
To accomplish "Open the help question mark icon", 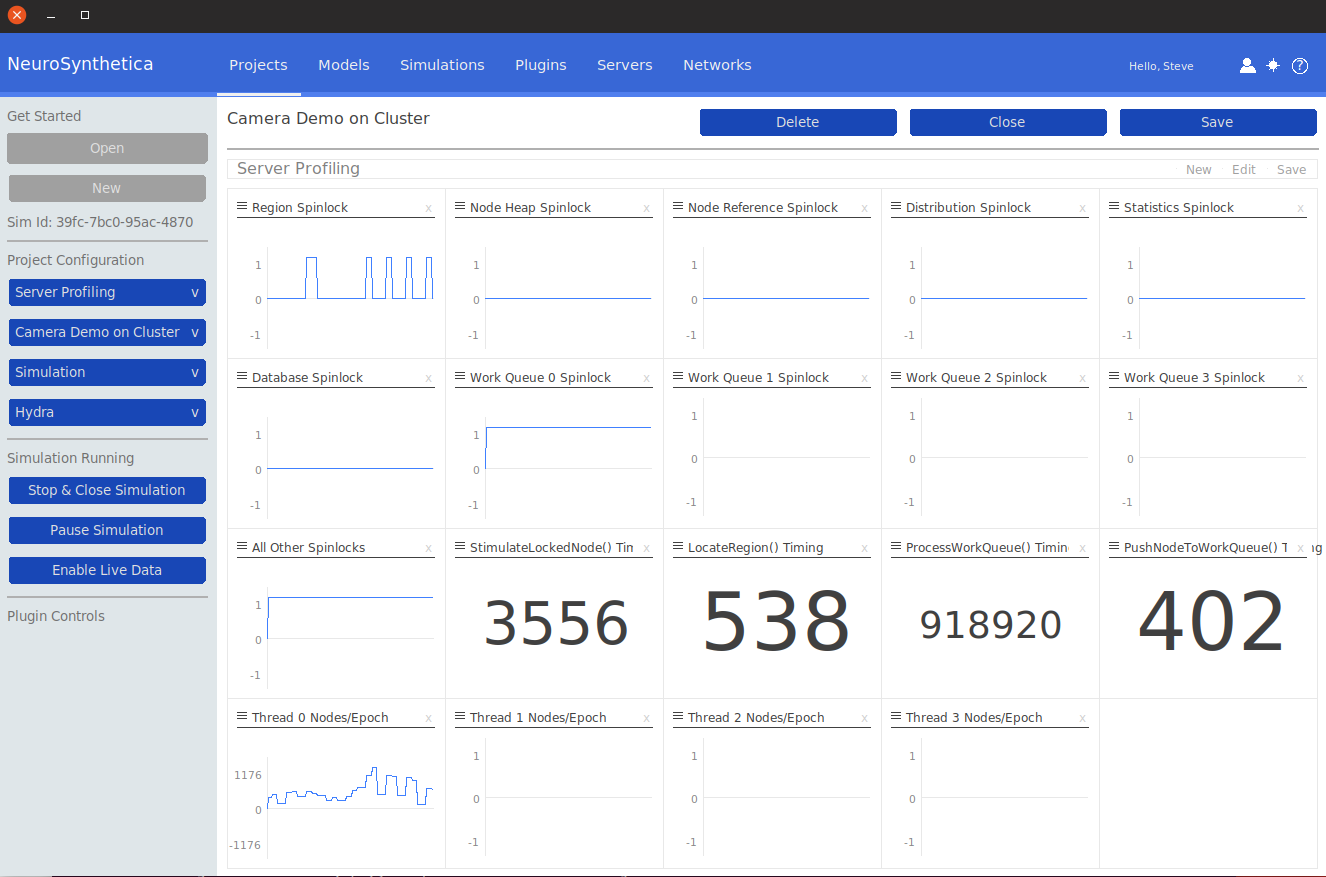I will [1300, 66].
